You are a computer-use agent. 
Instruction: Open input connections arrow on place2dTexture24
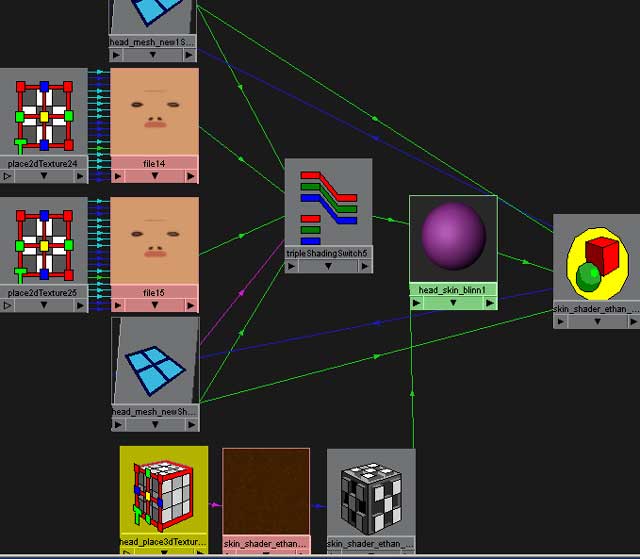[x=7, y=176]
